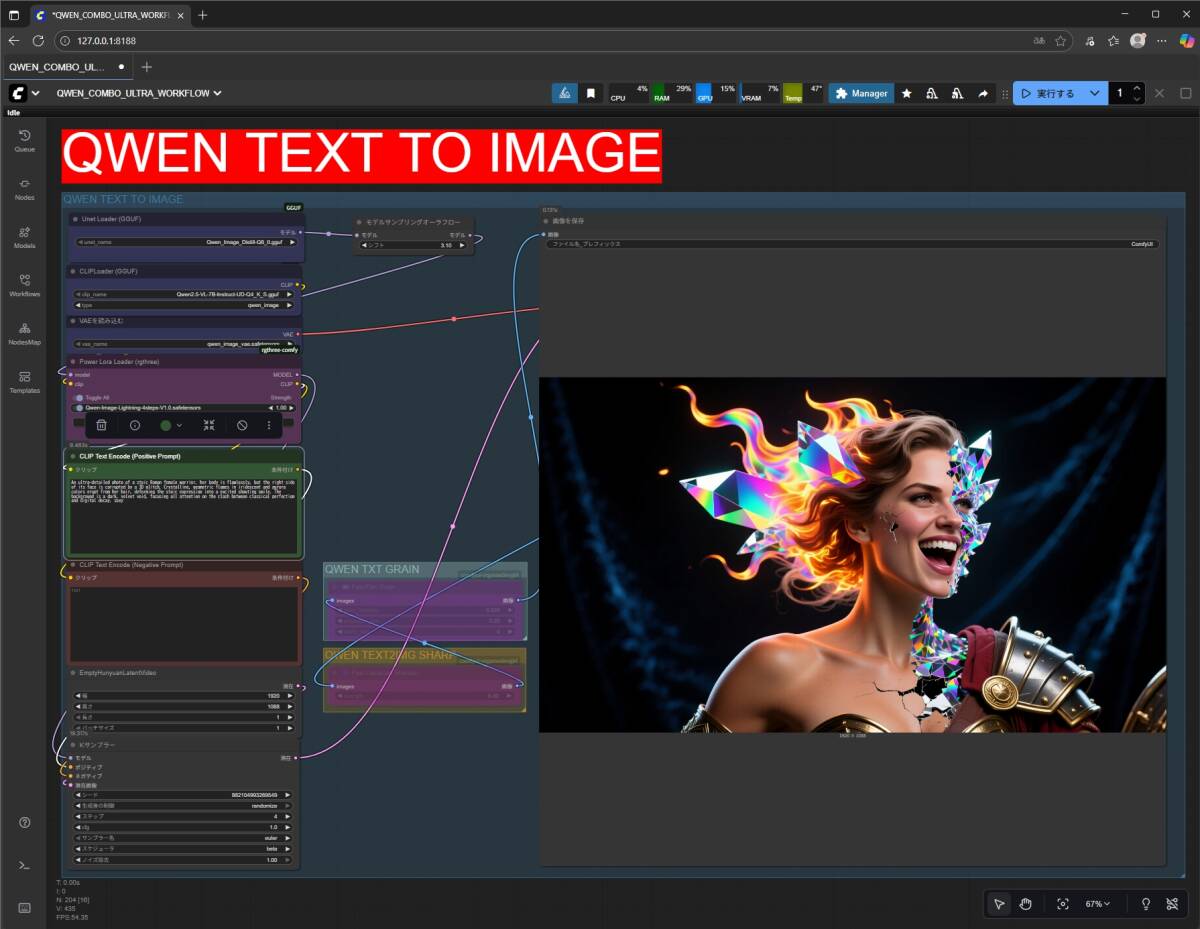Viewport: 1200px width, 929px height.
Task: Click the trash icon in node toolbar
Action: [x=101, y=425]
